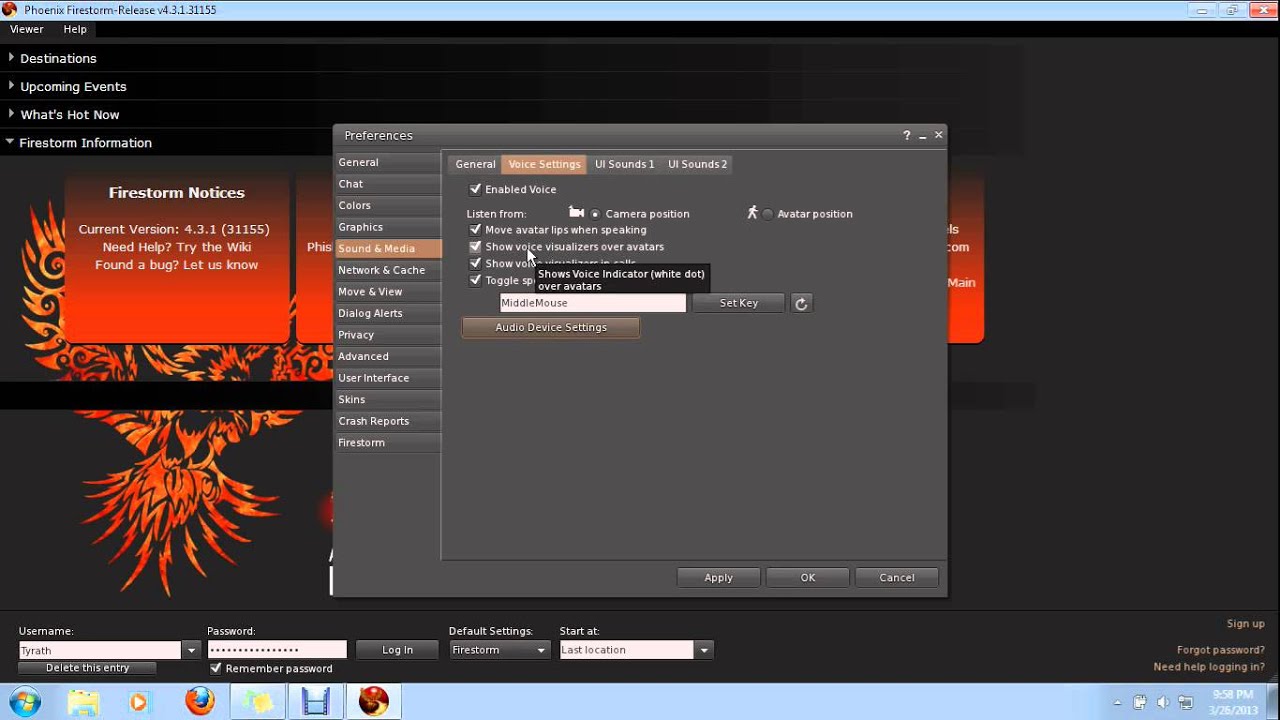Switch to the General sound tab

tap(475, 164)
